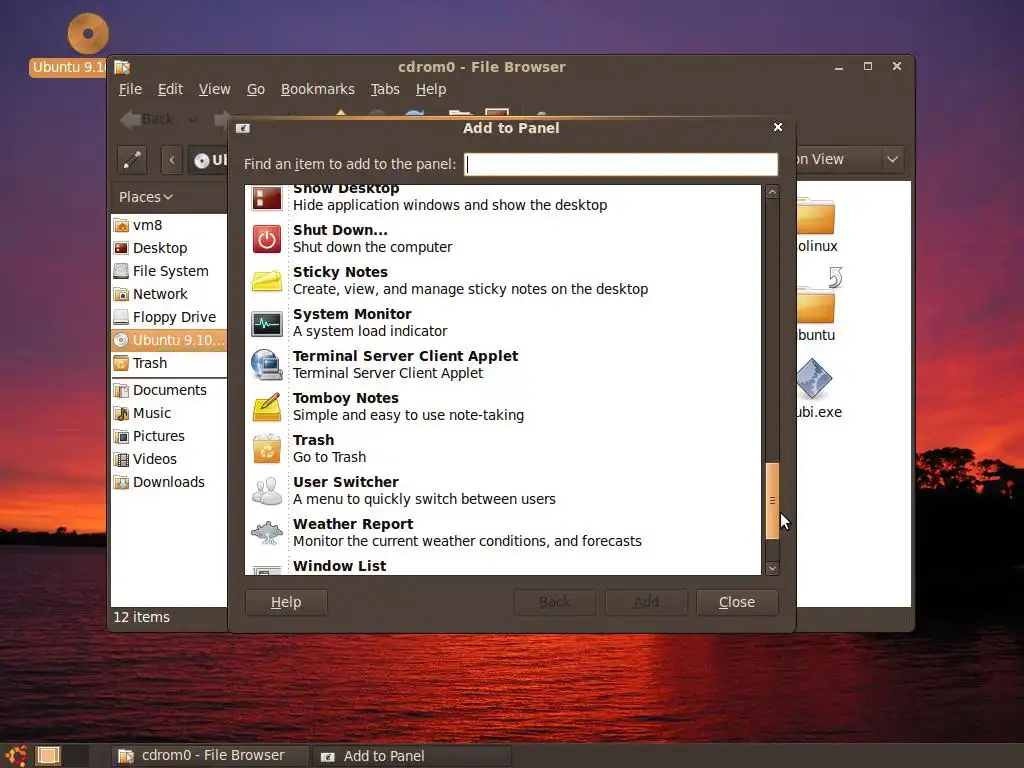This screenshot has width=1024, height=768.
Task: Click the show desktop button in bottom panel
Action: click(48, 756)
